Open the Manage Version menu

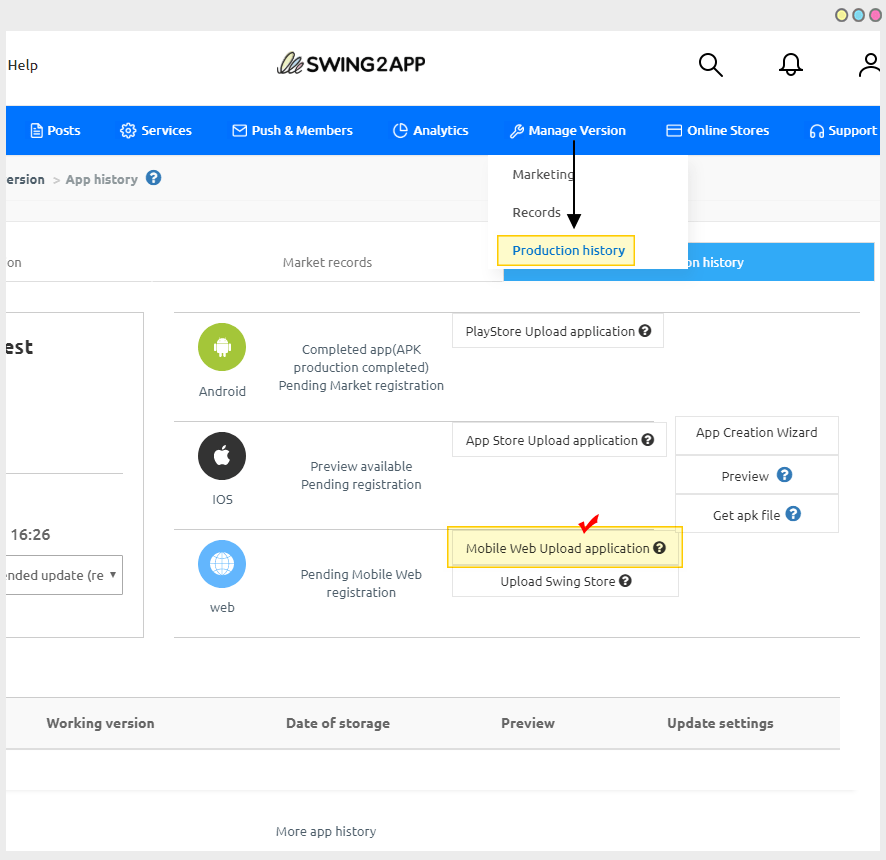tap(567, 130)
